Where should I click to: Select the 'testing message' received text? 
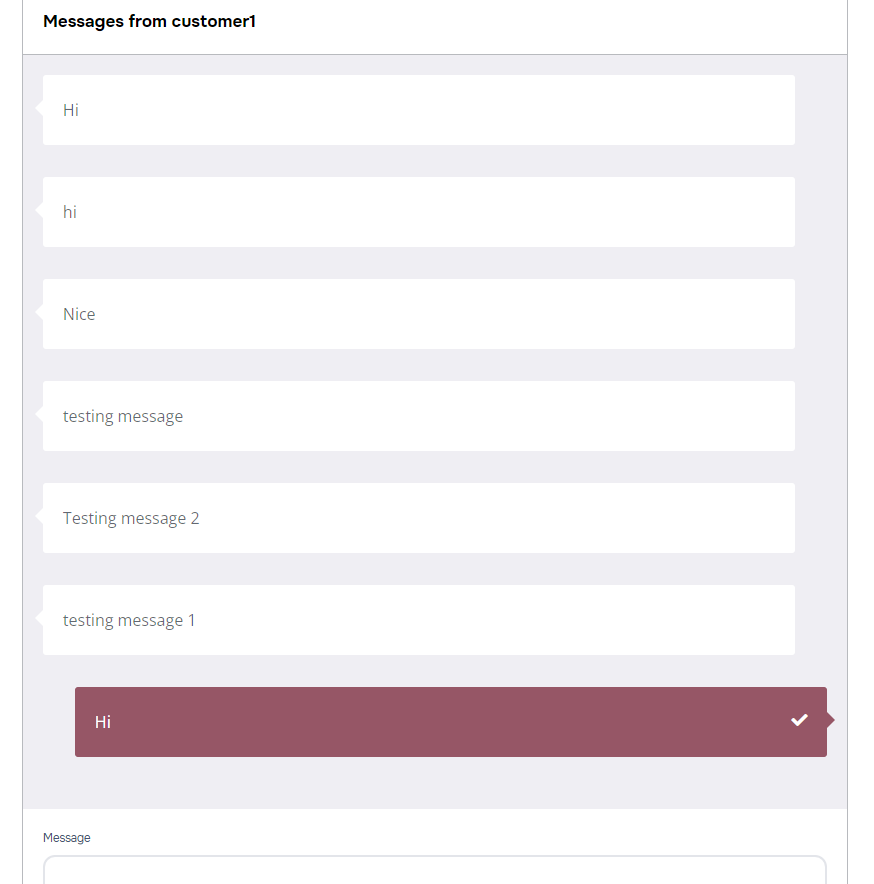(123, 416)
